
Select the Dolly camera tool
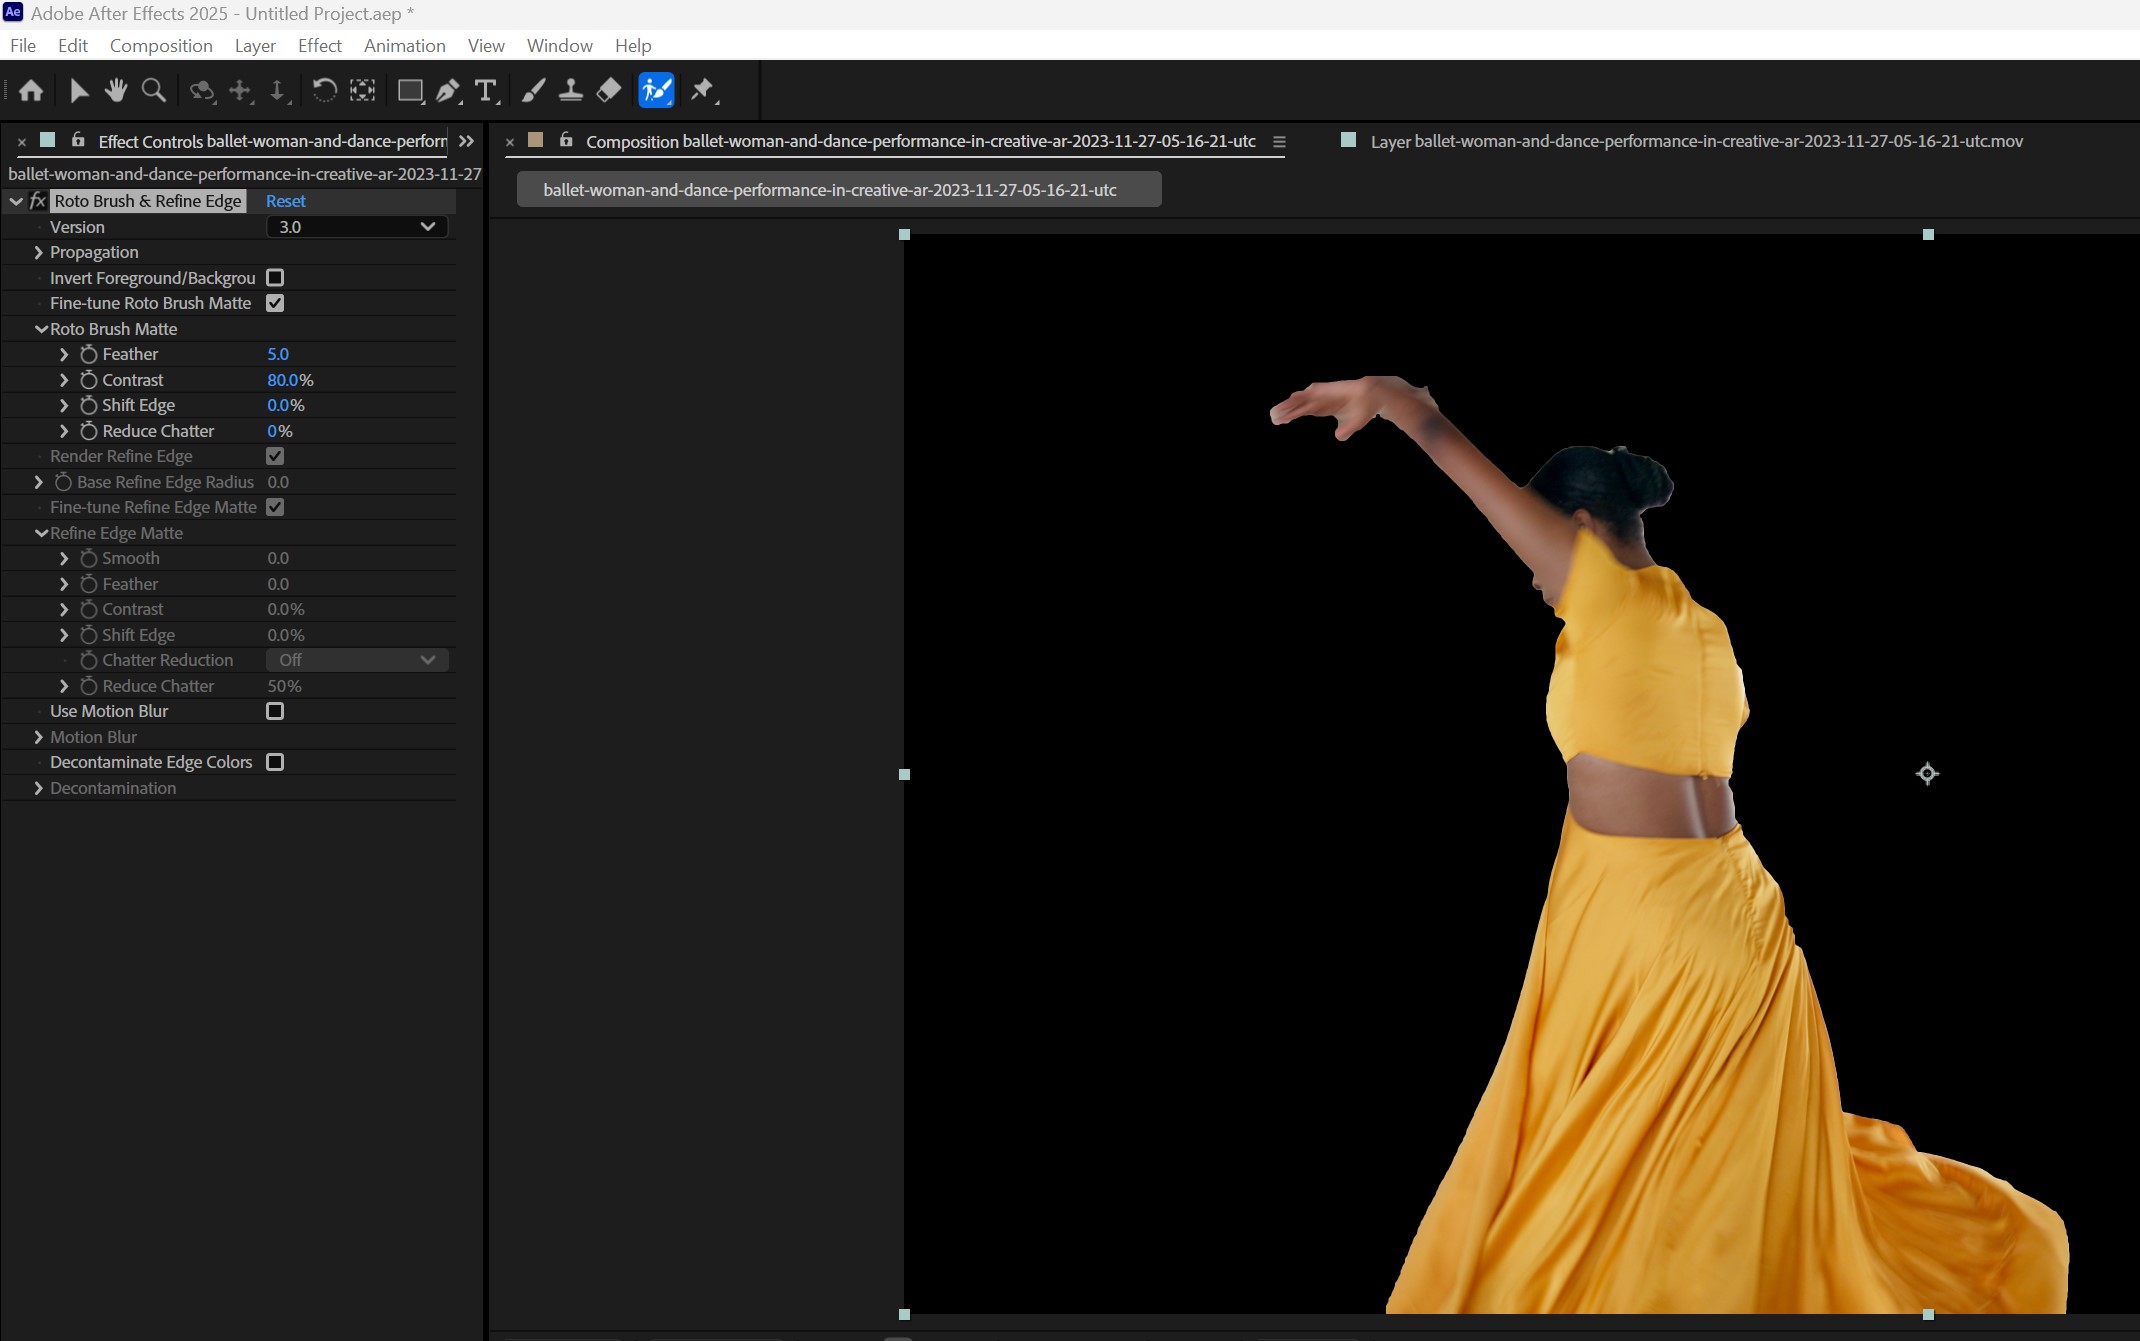(278, 91)
